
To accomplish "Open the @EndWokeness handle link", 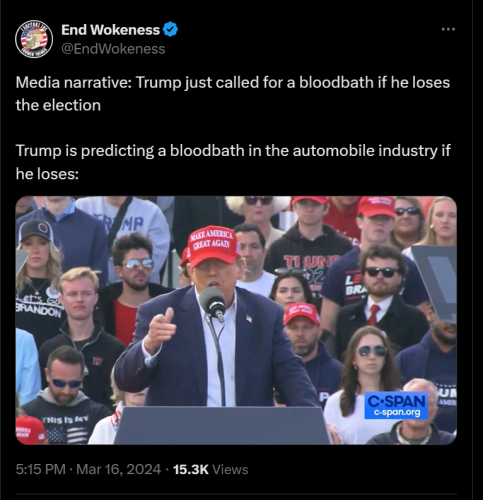I will (x=113, y=49).
